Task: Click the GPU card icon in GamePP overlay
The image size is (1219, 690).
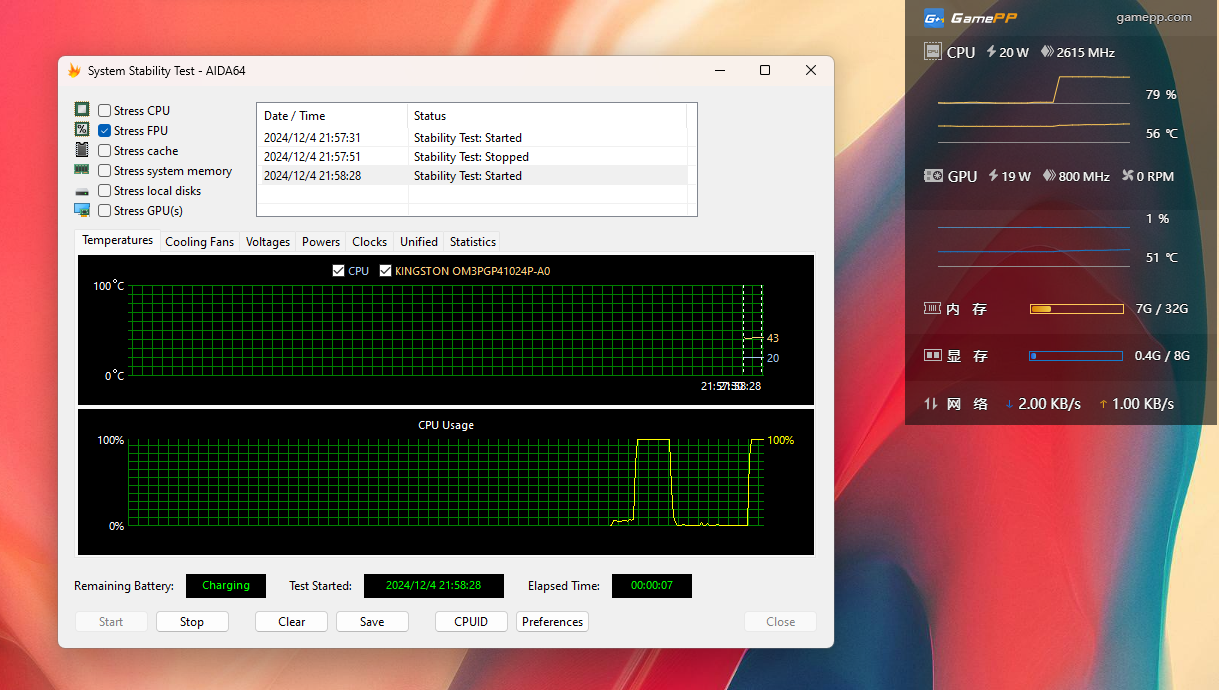Action: click(x=933, y=176)
